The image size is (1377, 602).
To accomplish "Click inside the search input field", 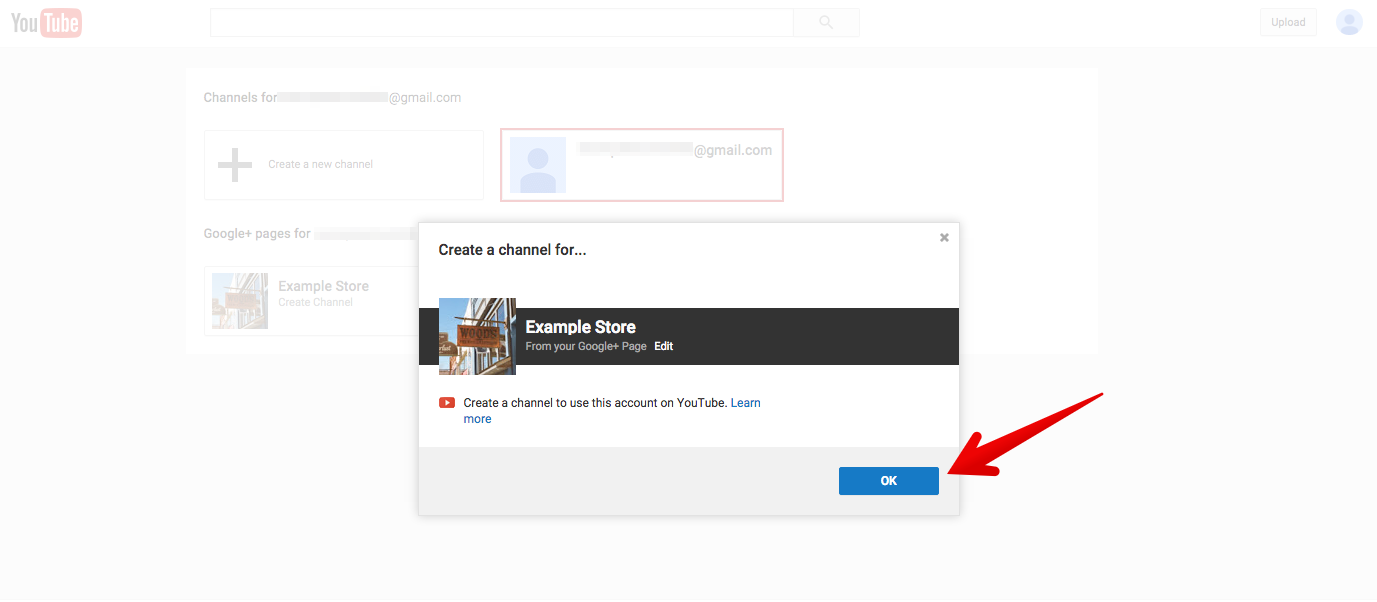I will click(500, 22).
